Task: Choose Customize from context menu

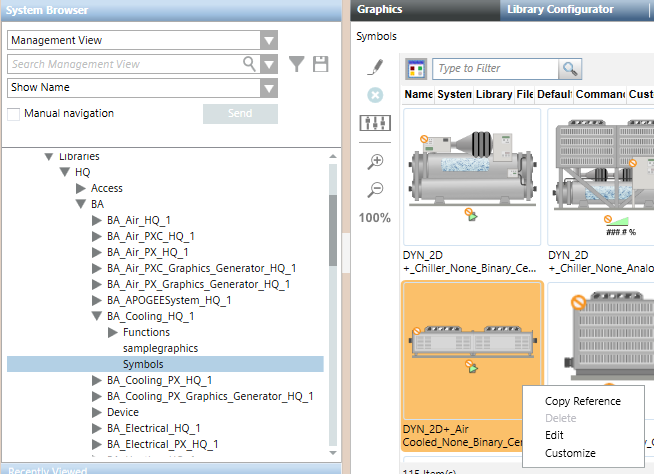Action: coord(570,453)
